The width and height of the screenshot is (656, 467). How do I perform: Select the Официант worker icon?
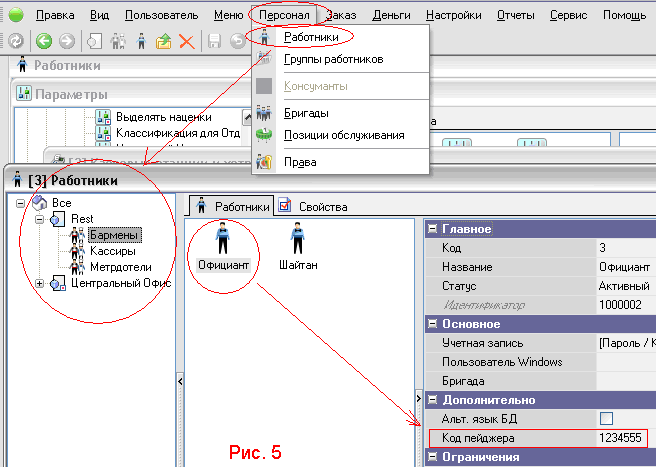pos(222,245)
